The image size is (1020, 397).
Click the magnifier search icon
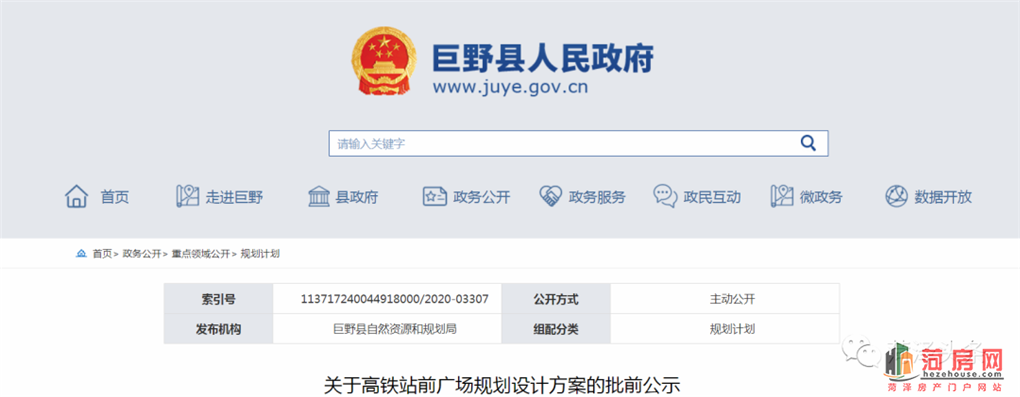pos(808,143)
